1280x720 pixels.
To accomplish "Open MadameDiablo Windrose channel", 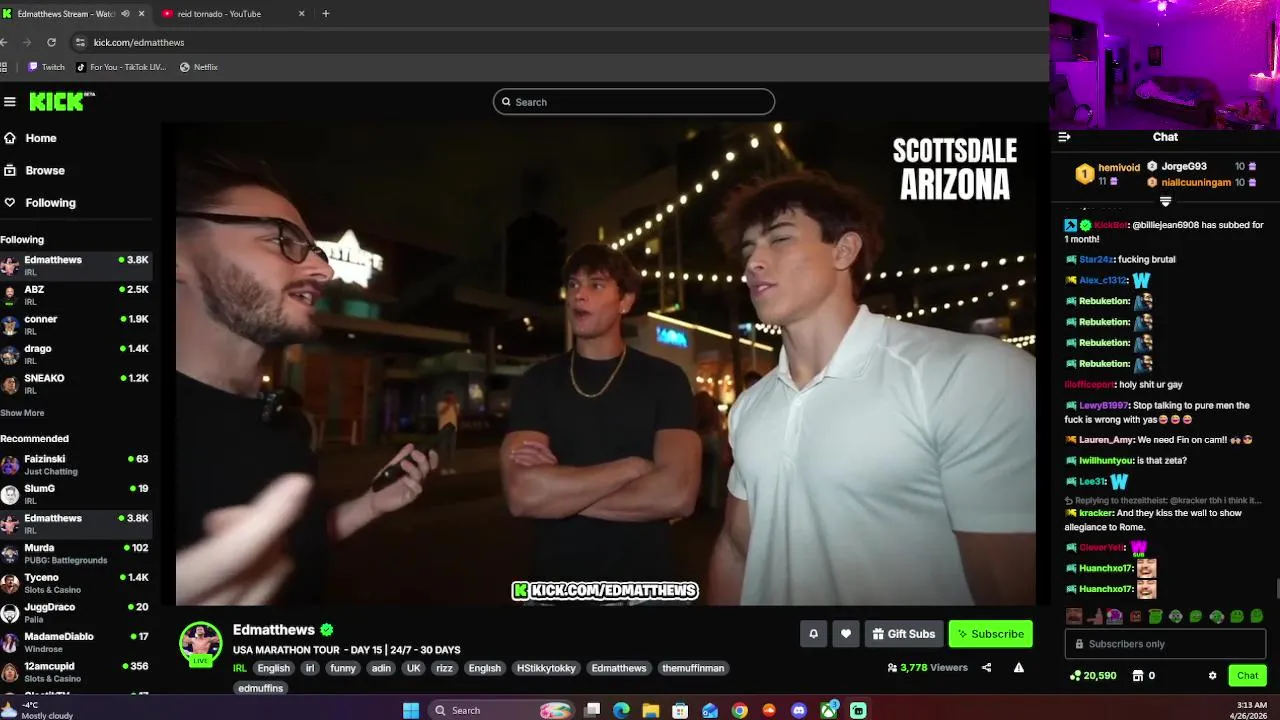I will pos(76,642).
